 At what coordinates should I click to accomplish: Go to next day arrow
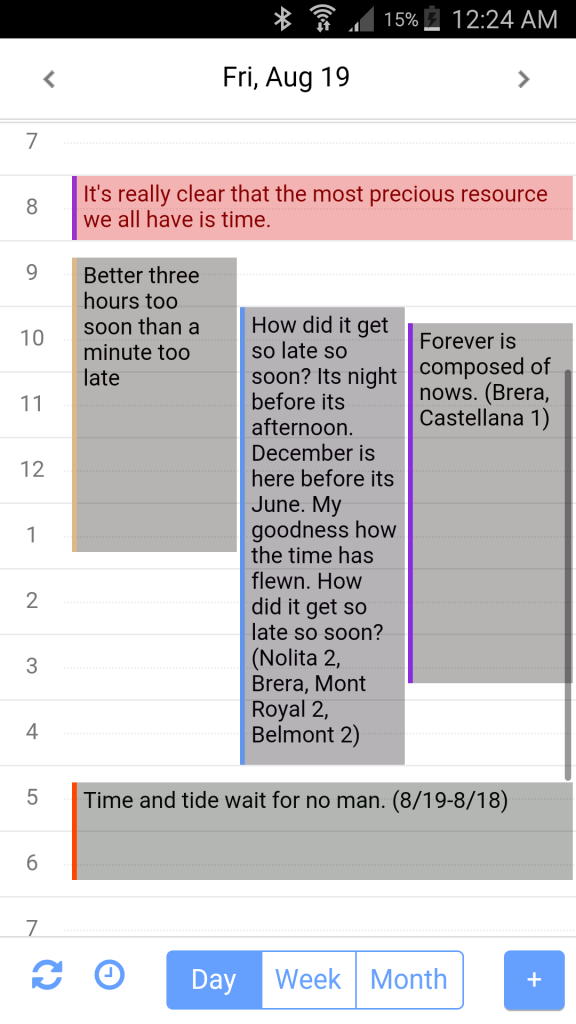pos(523,79)
